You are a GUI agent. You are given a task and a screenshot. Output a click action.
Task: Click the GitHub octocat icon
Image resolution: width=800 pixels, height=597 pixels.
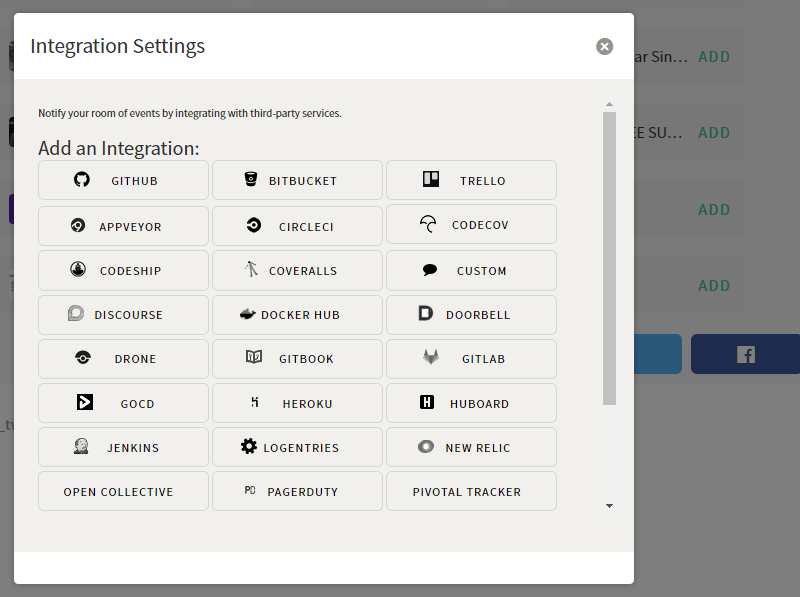(82, 180)
